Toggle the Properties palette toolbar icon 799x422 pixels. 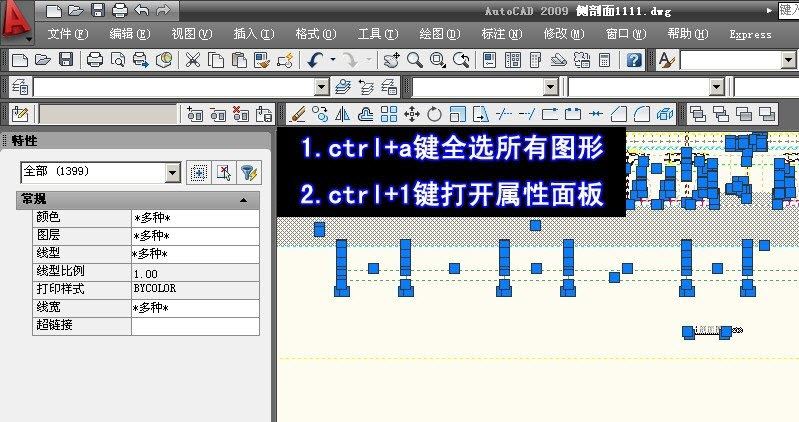489,60
